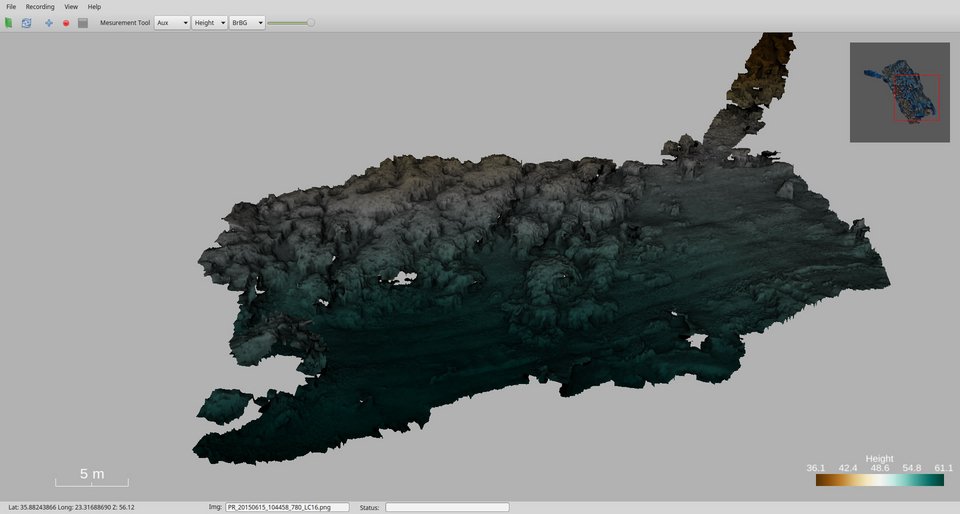Open the BrBG colormap dropdown
This screenshot has width=960, height=514.
coord(247,22)
